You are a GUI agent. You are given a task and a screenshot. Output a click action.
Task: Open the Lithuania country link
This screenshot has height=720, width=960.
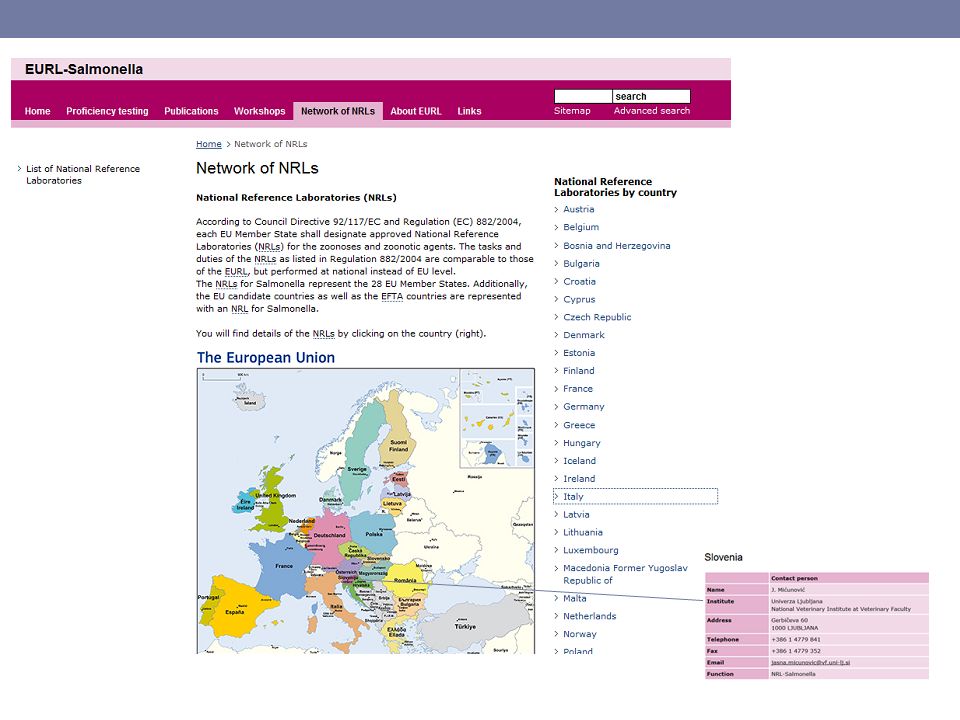[583, 532]
